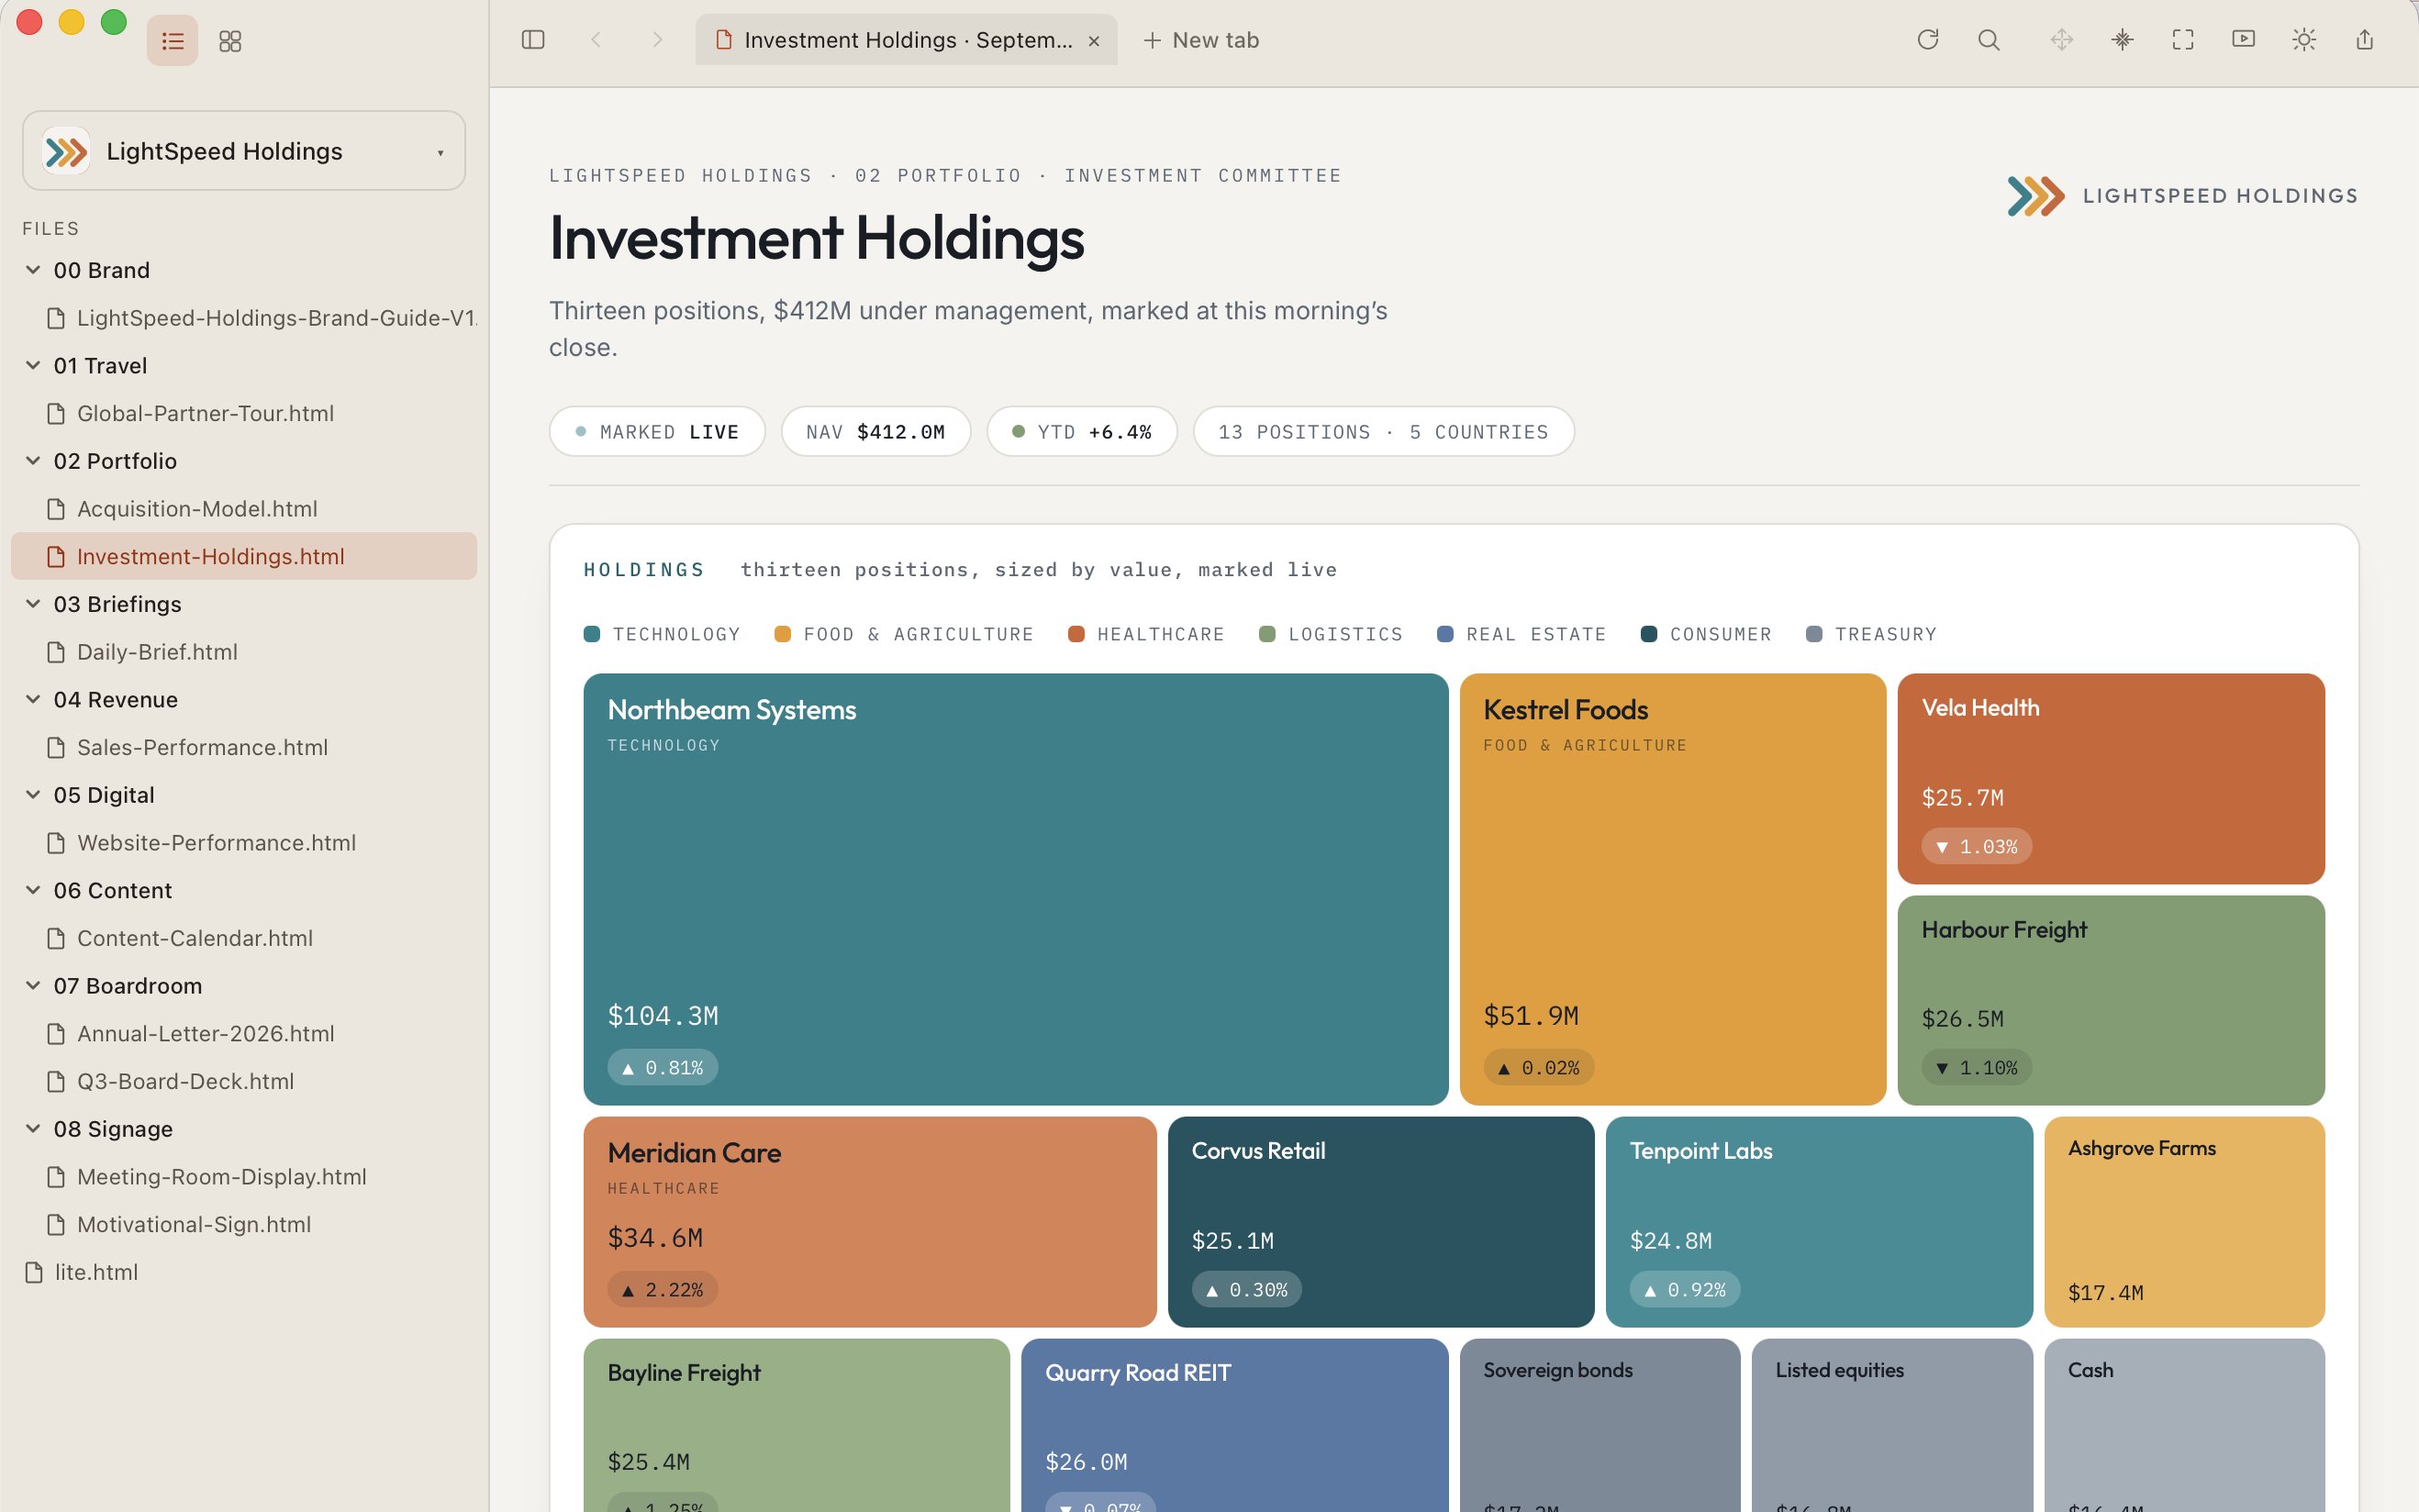Click the MARKED LIVE status pill
The width and height of the screenshot is (2419, 1512).
point(657,432)
